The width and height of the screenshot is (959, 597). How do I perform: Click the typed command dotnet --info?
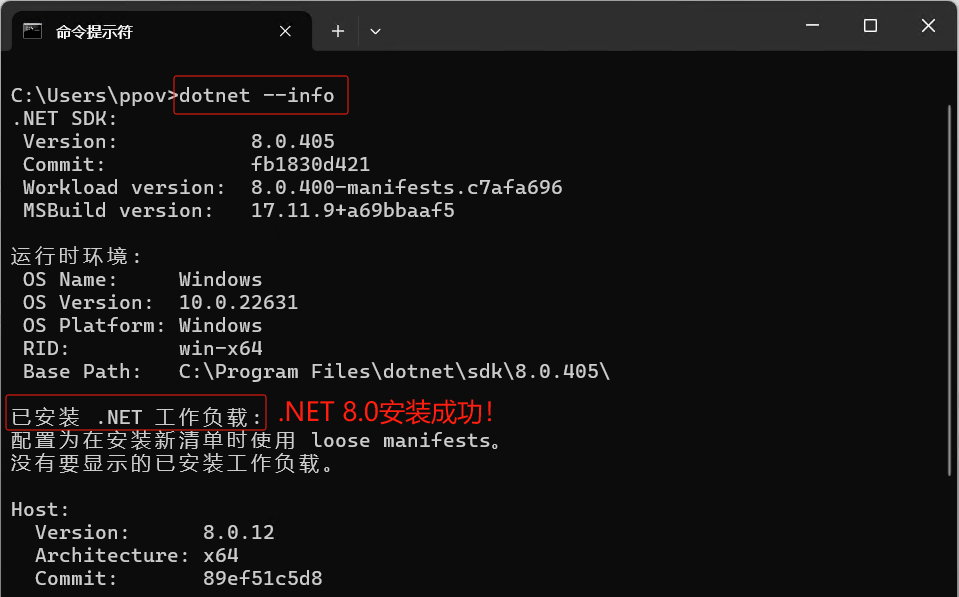(x=256, y=95)
